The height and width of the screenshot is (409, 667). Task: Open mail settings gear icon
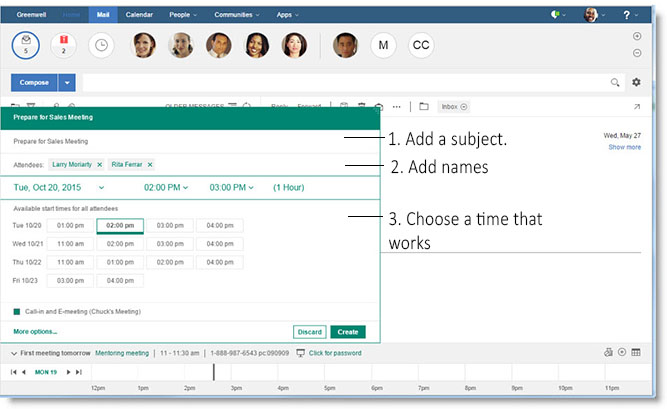pyautogui.click(x=636, y=82)
